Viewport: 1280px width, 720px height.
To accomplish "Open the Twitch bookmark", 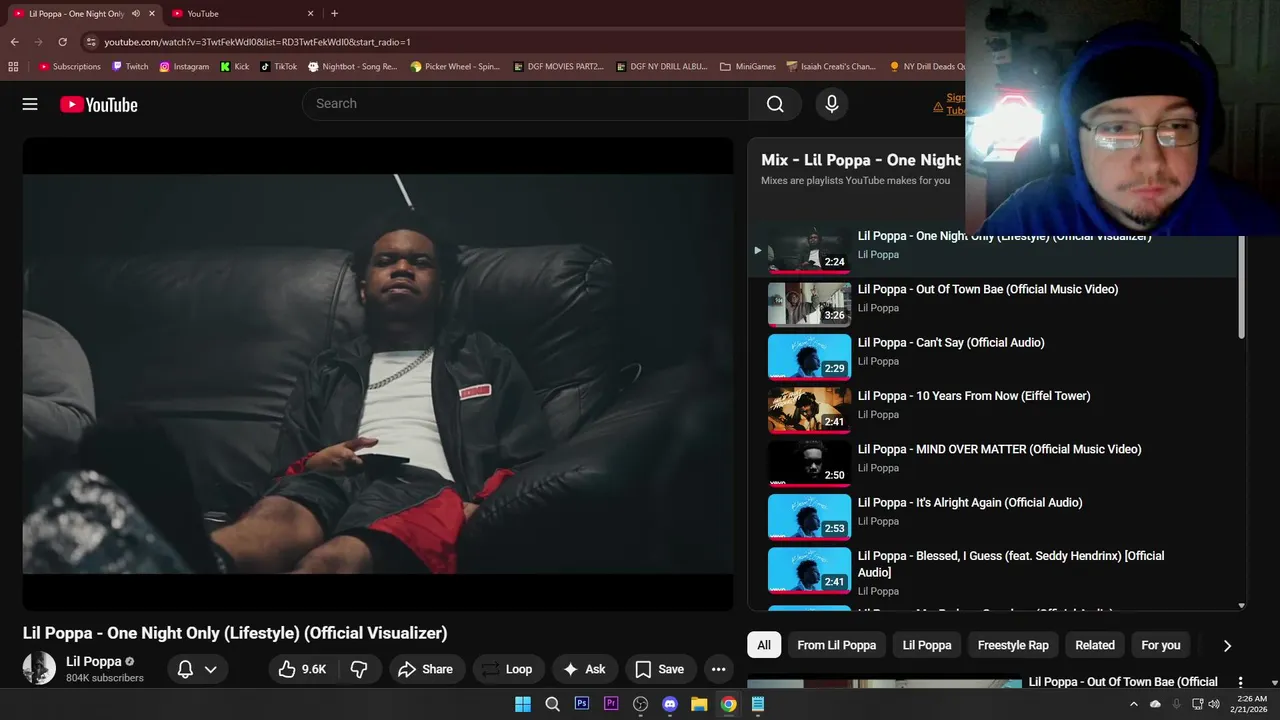I will (x=130, y=66).
